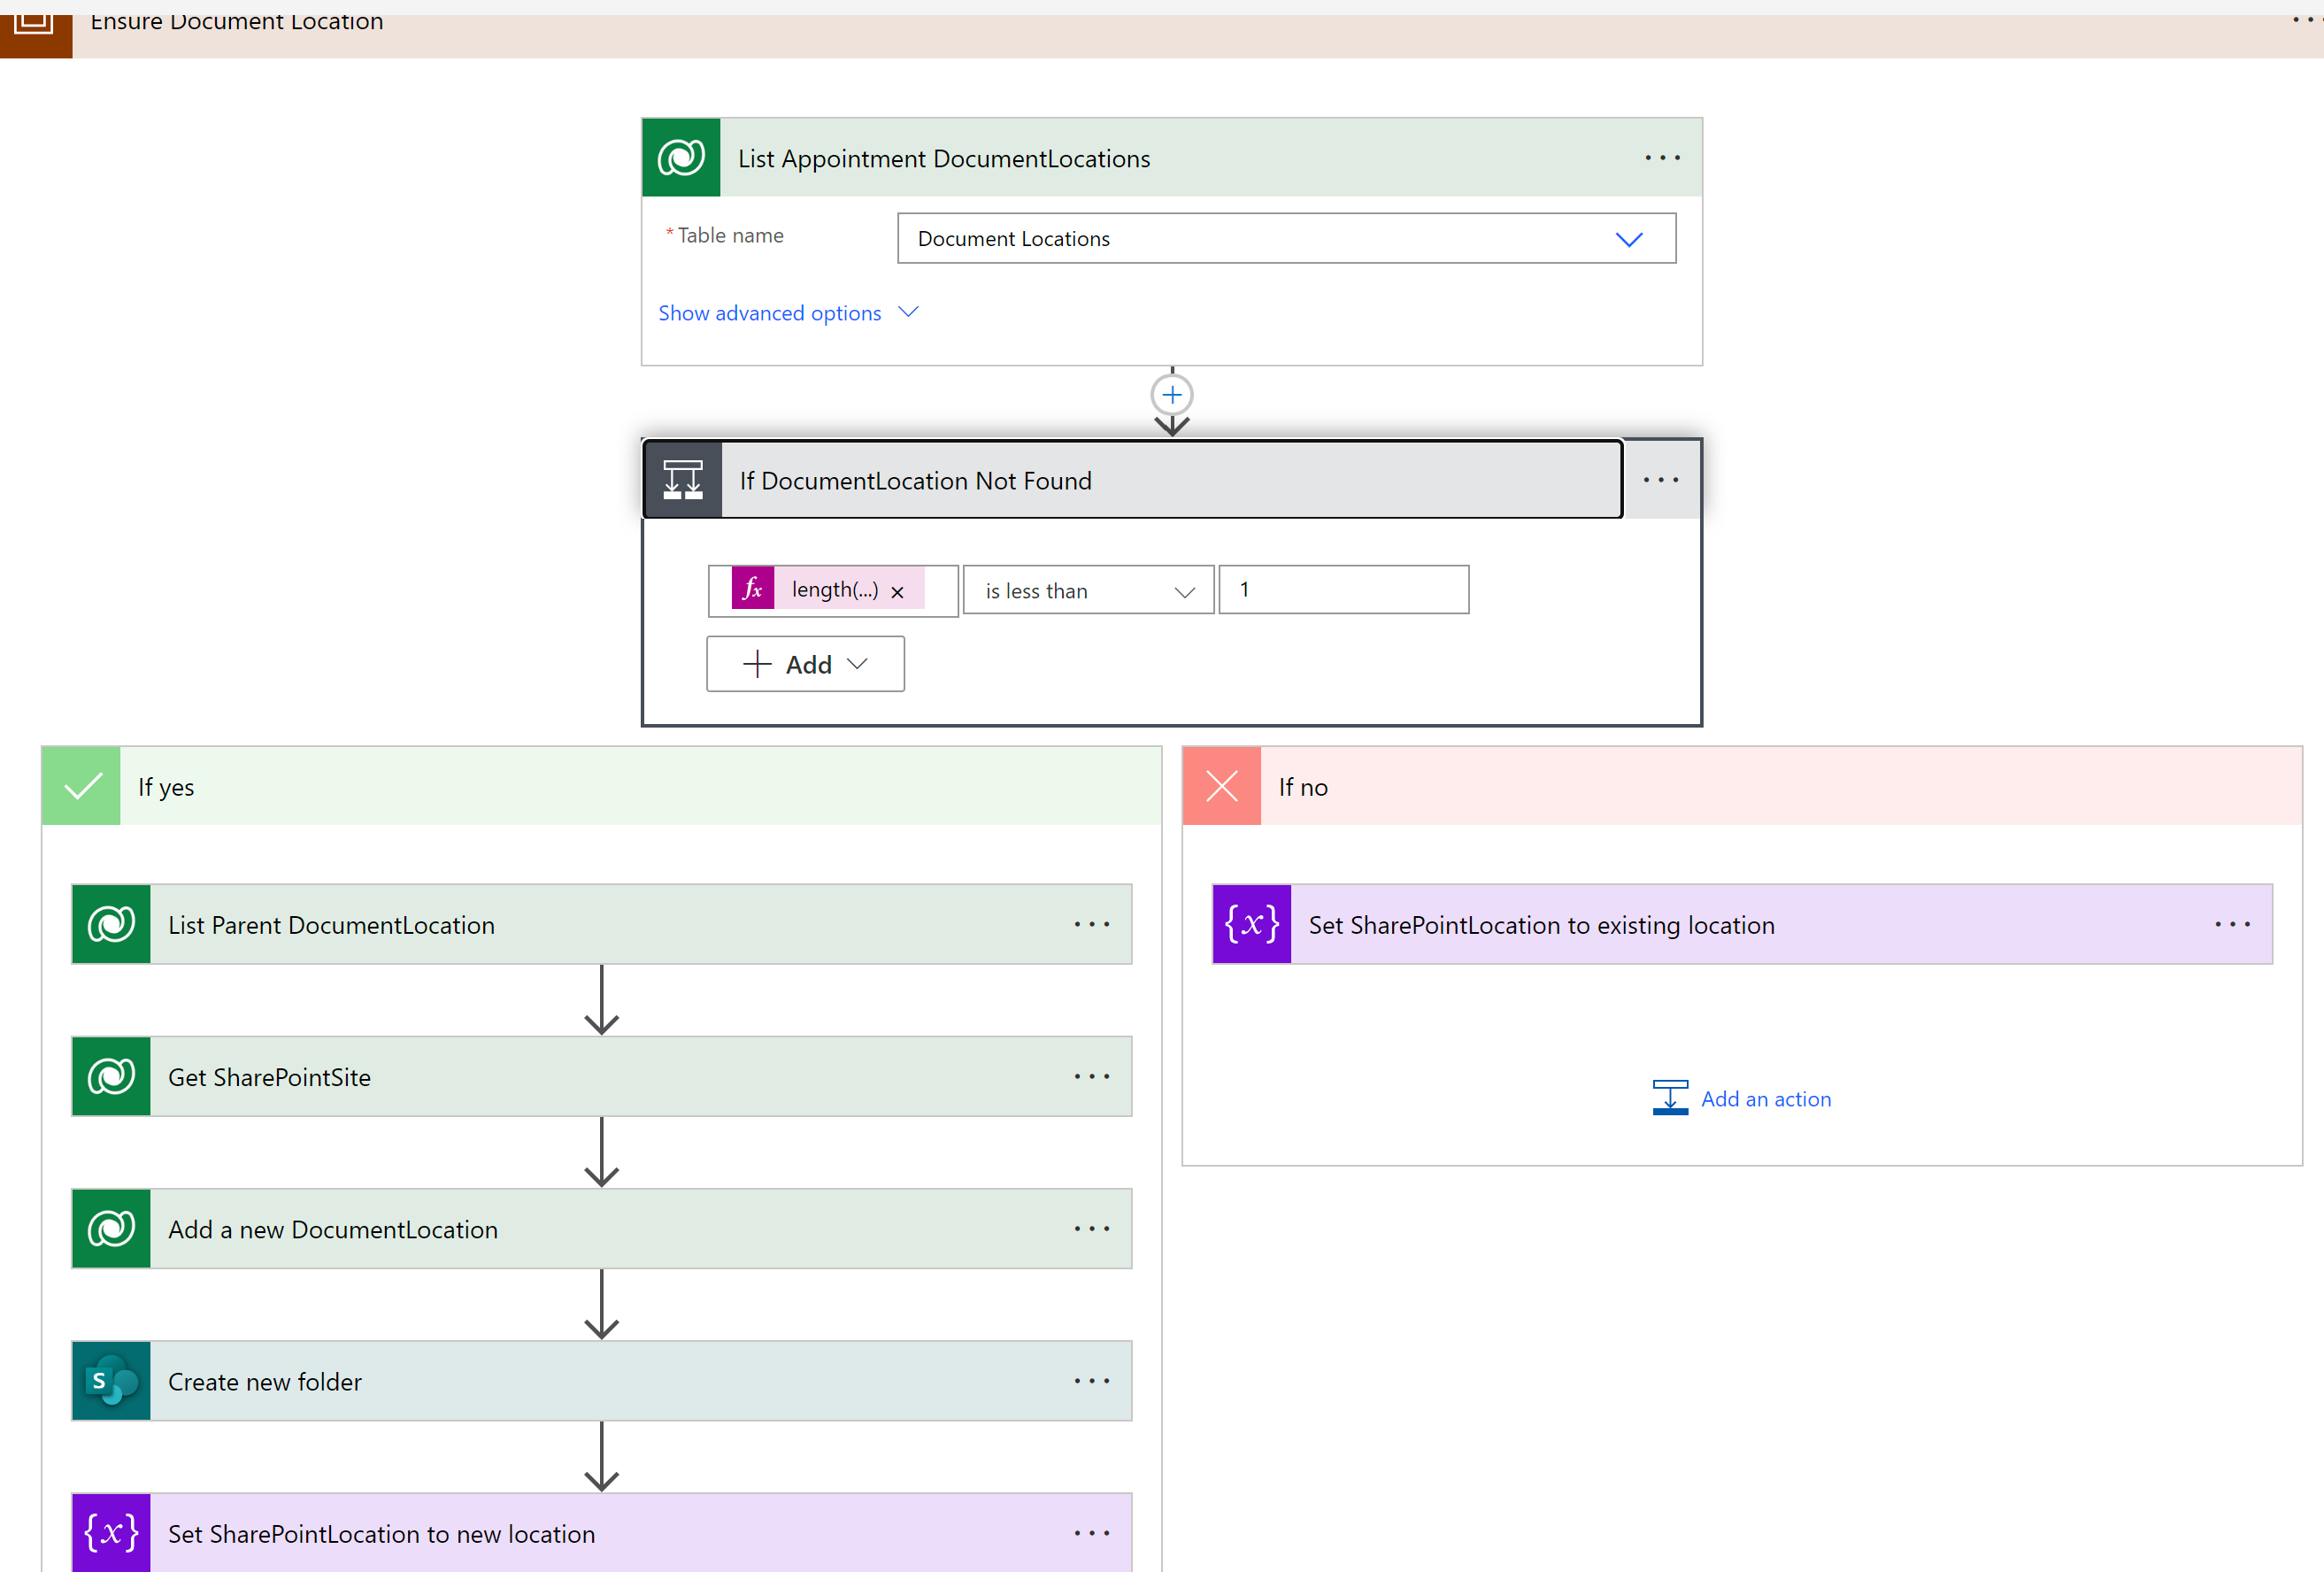Viewport: 2324px width, 1572px height.
Task: Click Dataverse icon on List Appointment DocumentLocations
Action: click(681, 158)
